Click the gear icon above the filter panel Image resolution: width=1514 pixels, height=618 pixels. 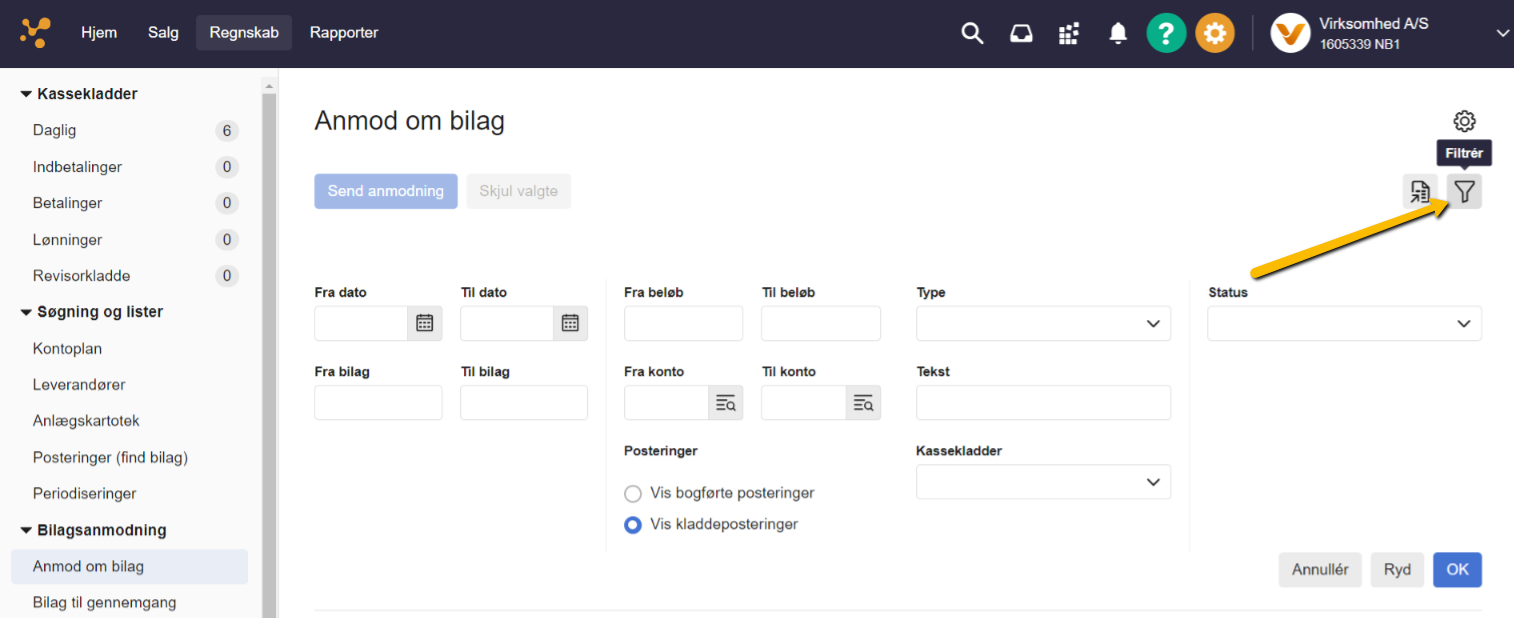coord(1464,120)
